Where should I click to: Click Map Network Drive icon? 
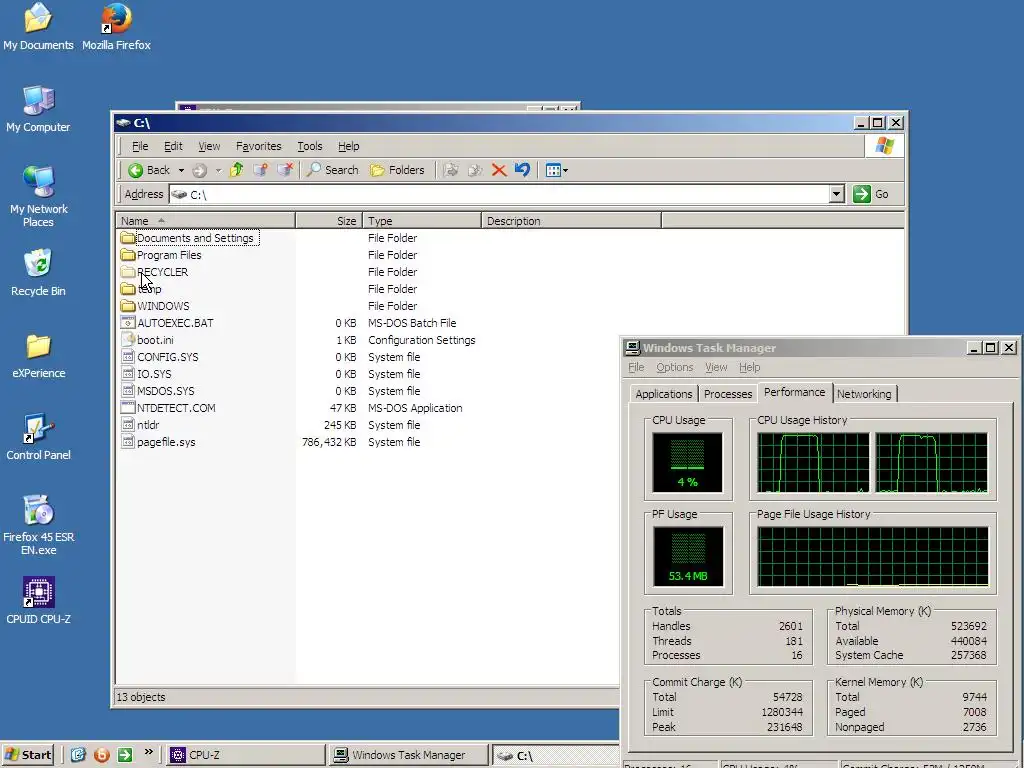(260, 170)
